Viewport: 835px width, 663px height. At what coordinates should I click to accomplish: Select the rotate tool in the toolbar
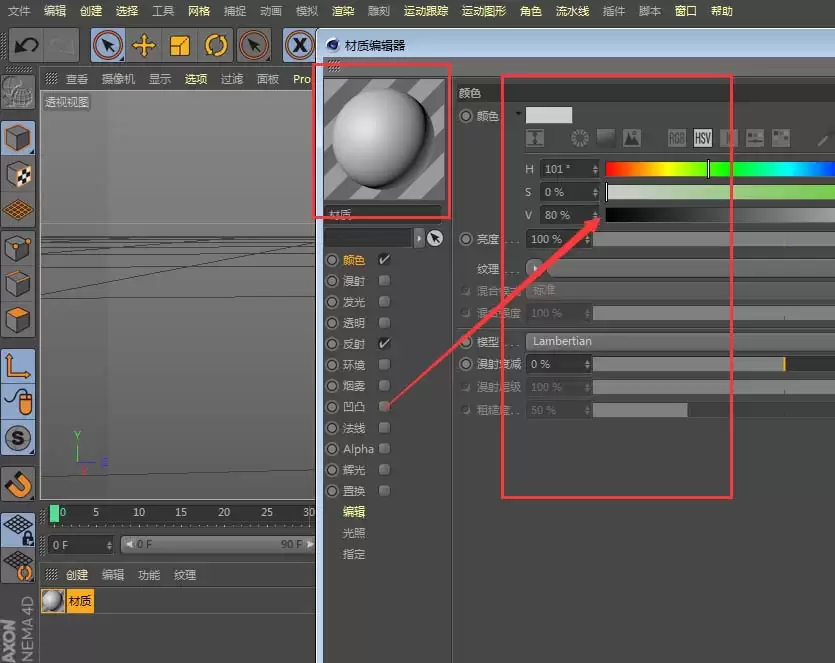coord(215,46)
